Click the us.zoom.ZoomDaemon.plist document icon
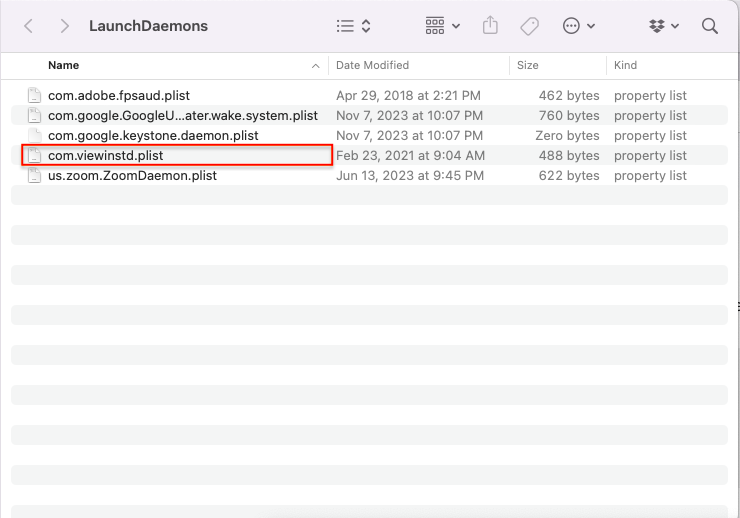Image resolution: width=740 pixels, height=518 pixels. click(x=34, y=175)
